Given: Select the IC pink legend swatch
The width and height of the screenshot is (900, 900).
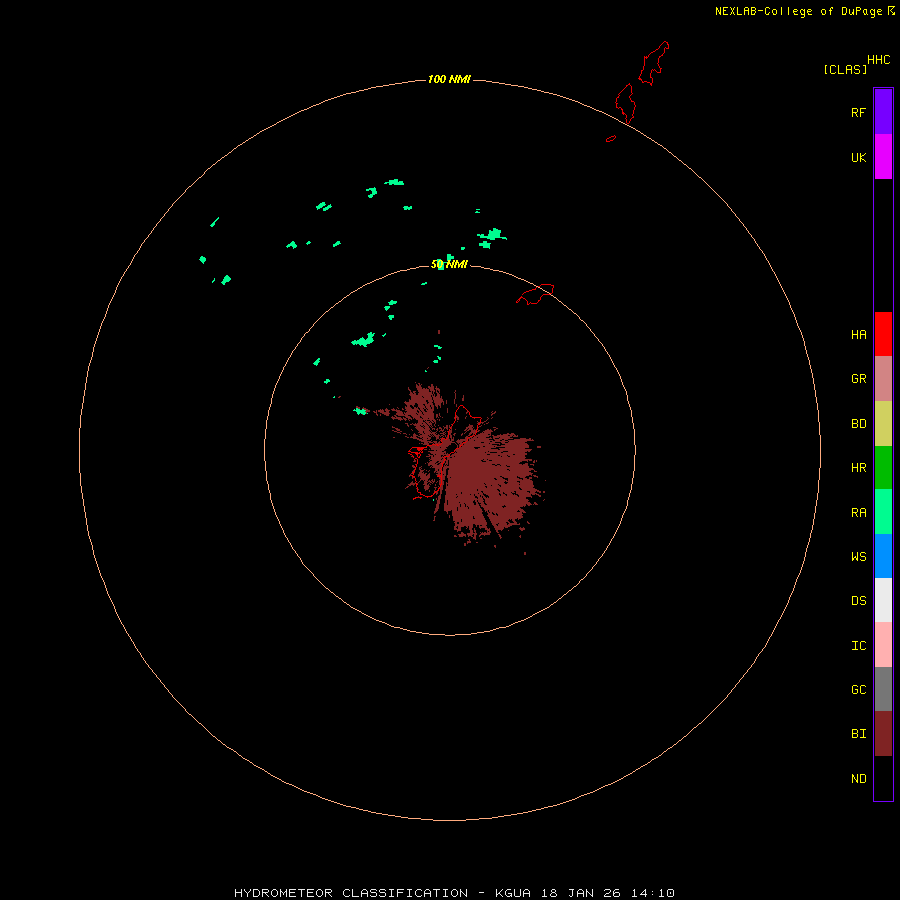Looking at the screenshot, I should click(883, 645).
